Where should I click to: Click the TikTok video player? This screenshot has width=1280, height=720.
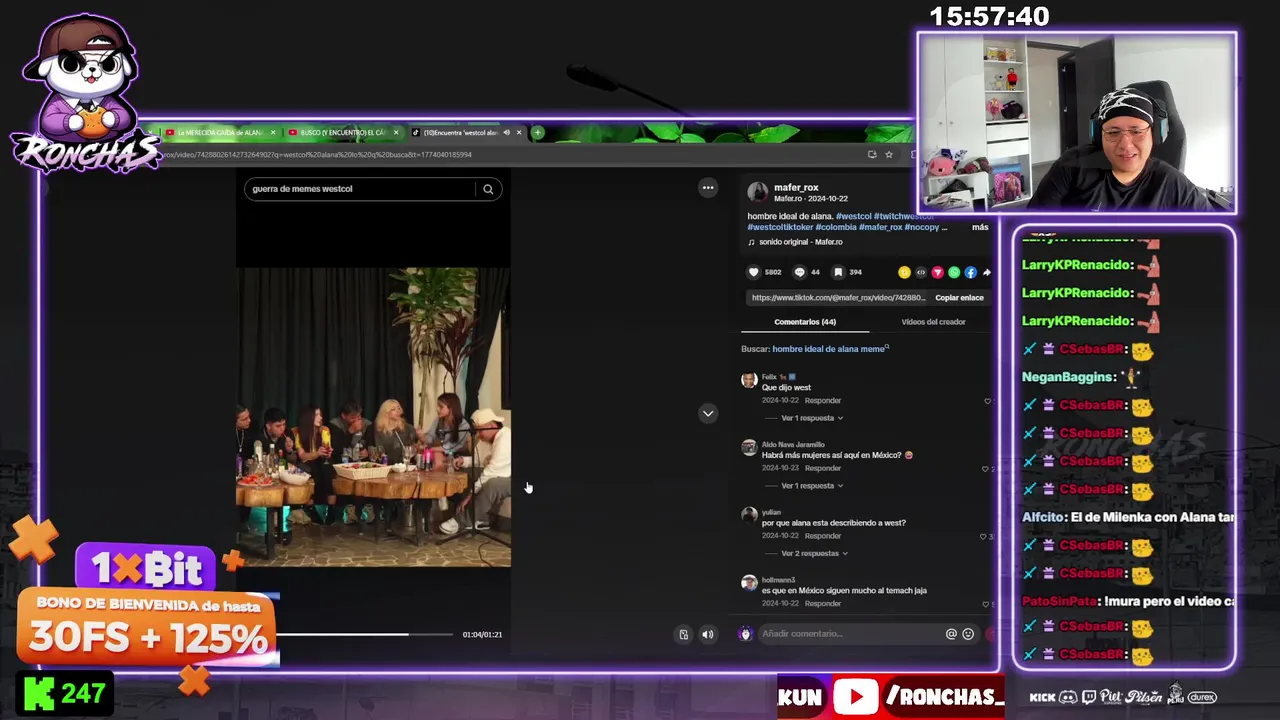[373, 417]
